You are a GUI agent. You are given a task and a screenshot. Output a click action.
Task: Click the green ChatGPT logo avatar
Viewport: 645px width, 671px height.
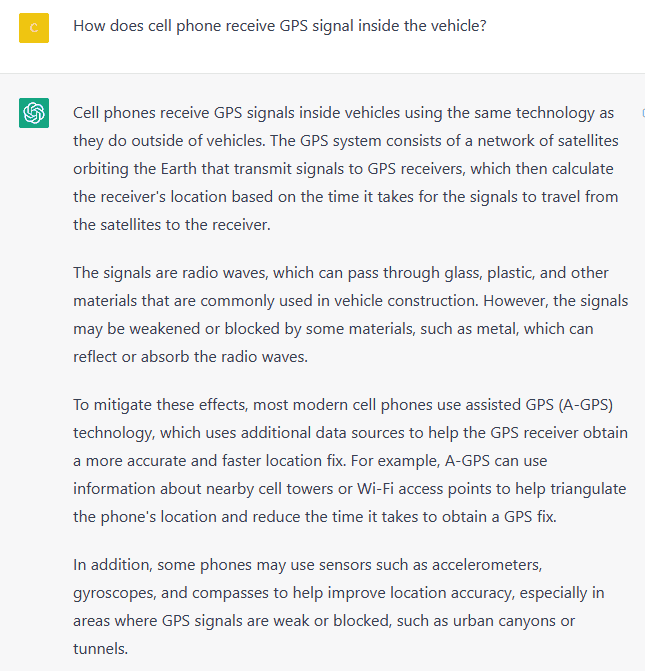(x=34, y=113)
